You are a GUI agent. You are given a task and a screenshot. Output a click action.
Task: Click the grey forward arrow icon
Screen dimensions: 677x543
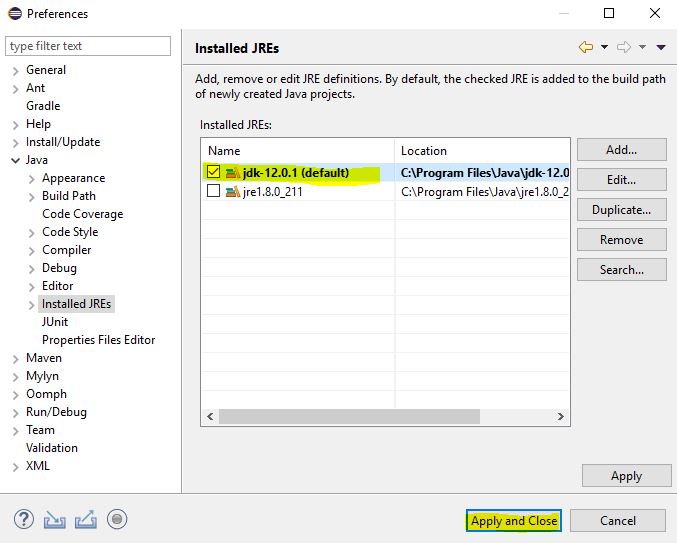pyautogui.click(x=624, y=47)
